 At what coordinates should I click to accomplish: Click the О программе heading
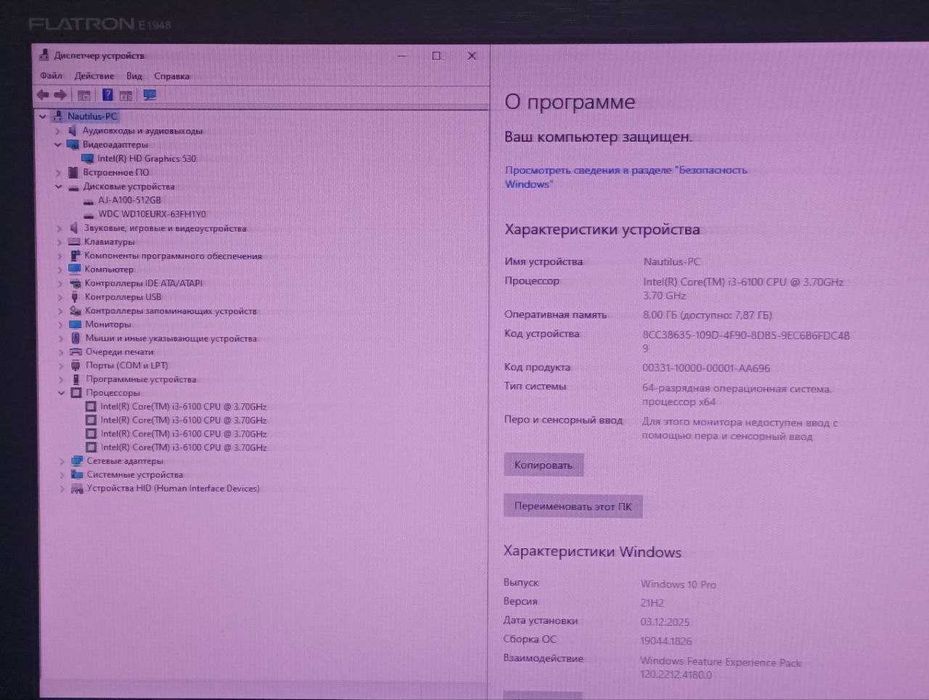click(x=569, y=102)
